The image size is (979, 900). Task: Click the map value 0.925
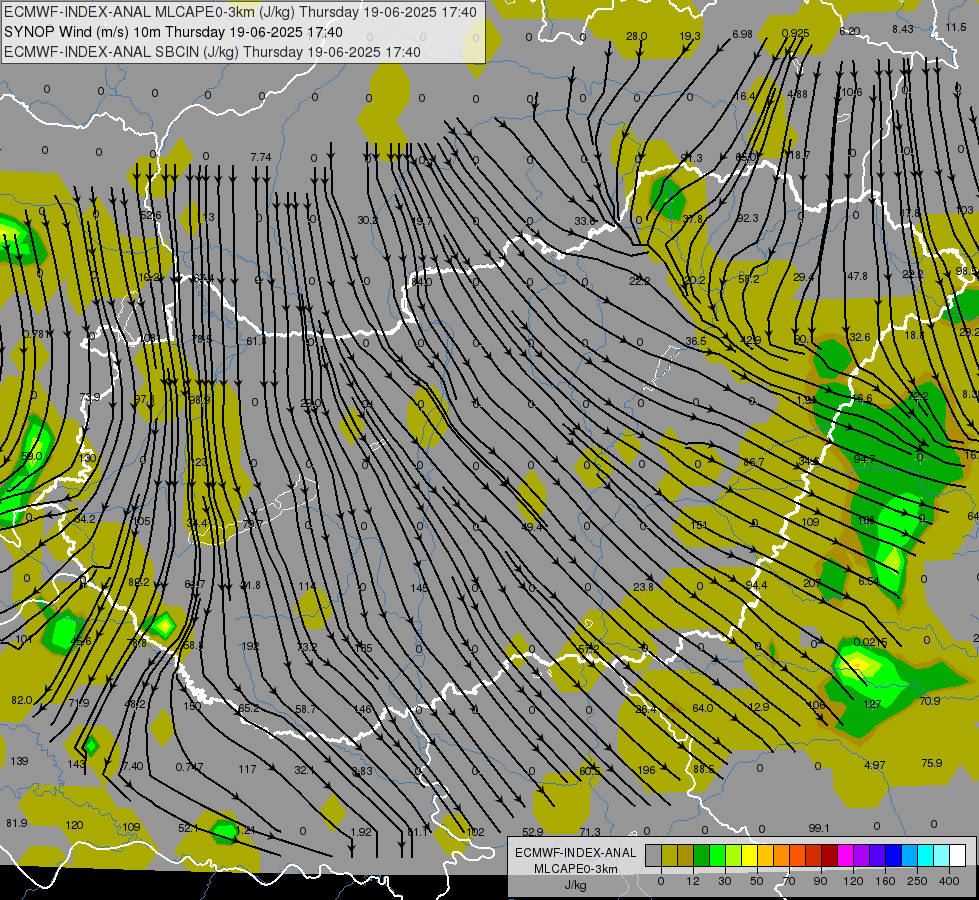tap(795, 33)
